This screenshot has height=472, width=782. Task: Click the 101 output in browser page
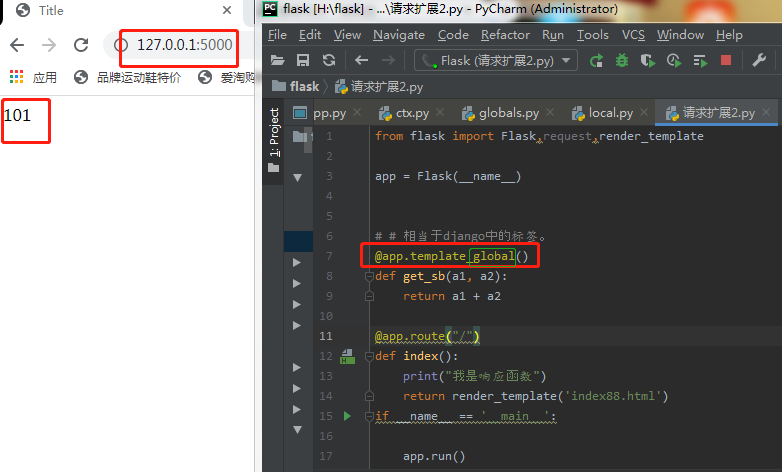point(17,116)
